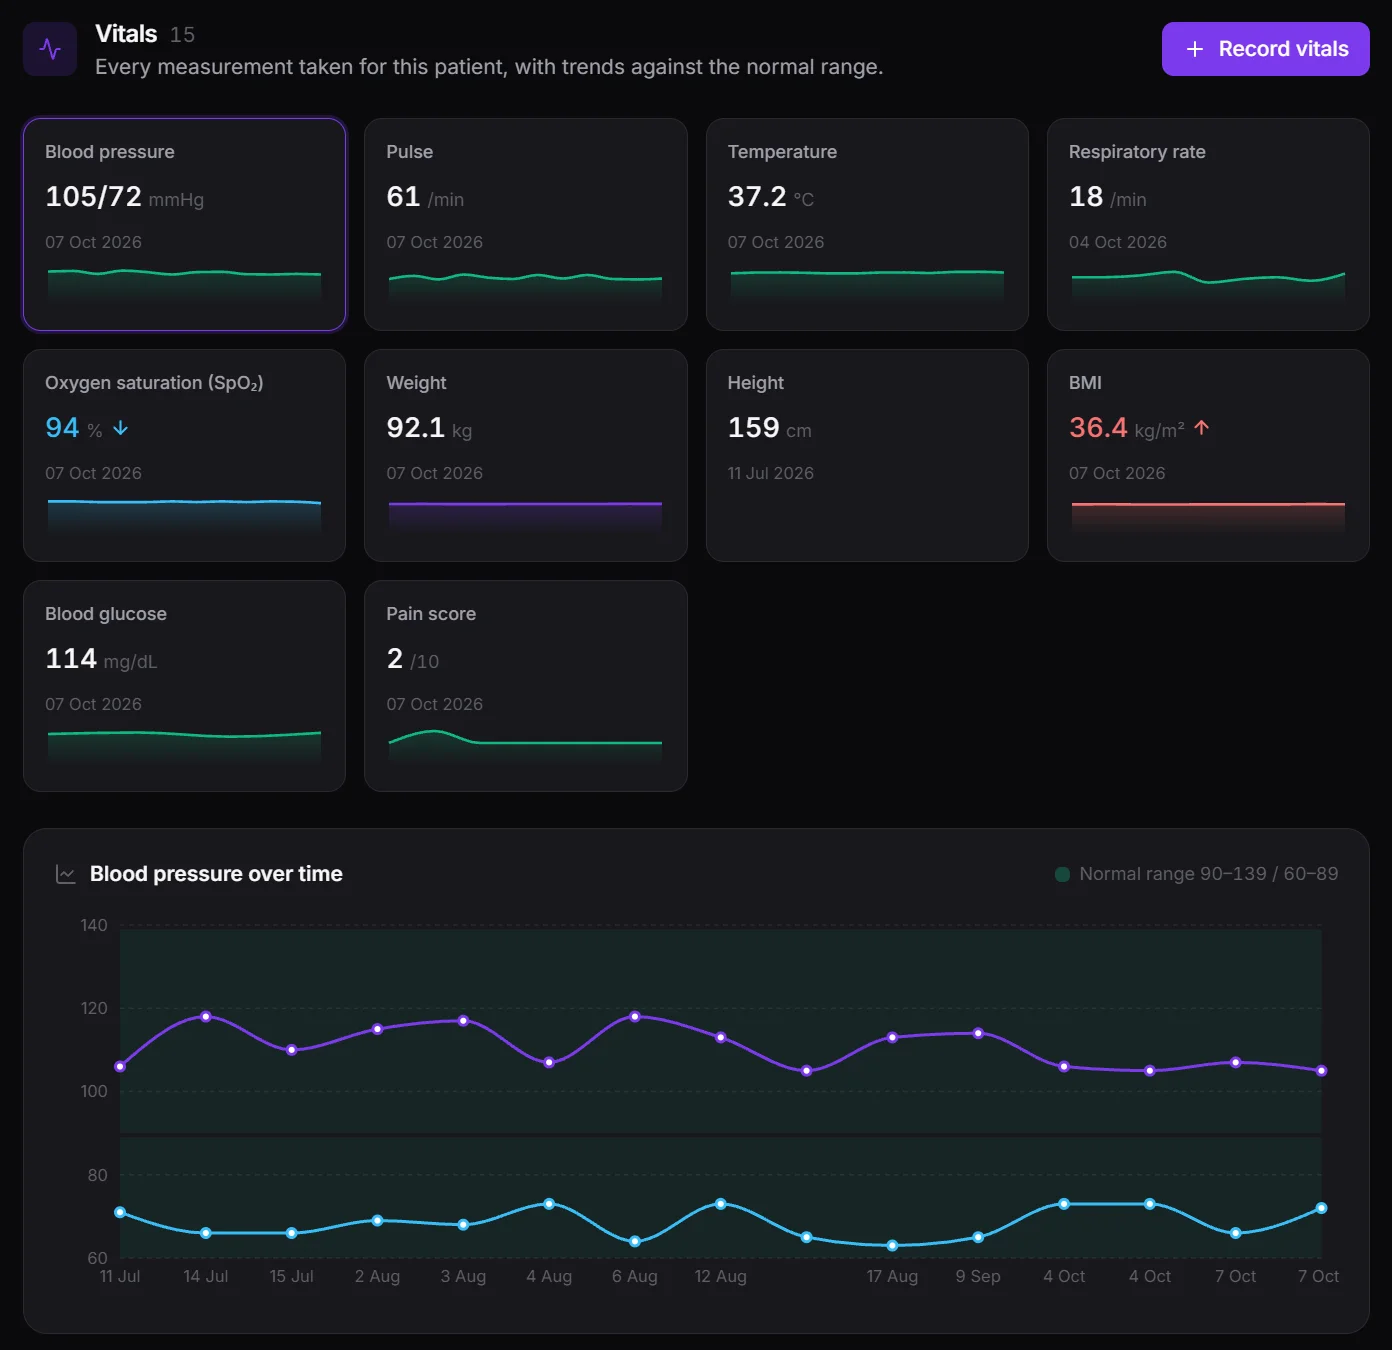Click the "9 Sep" x-axis label
The height and width of the screenshot is (1350, 1392).
coord(978,1276)
